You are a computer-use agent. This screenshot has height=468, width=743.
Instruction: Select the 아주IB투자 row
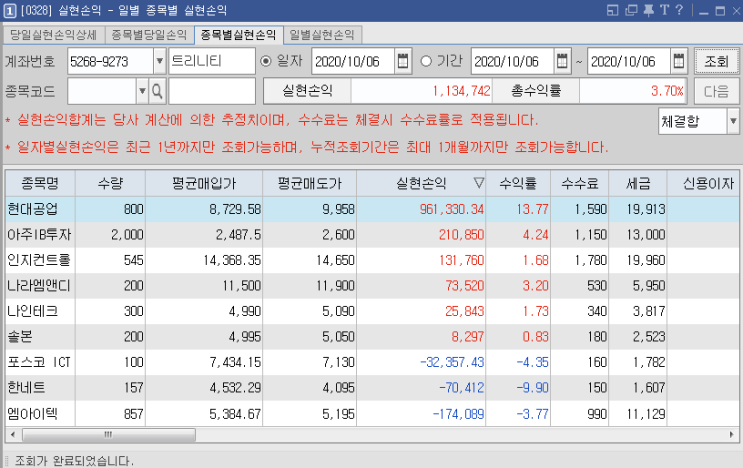click(x=372, y=234)
